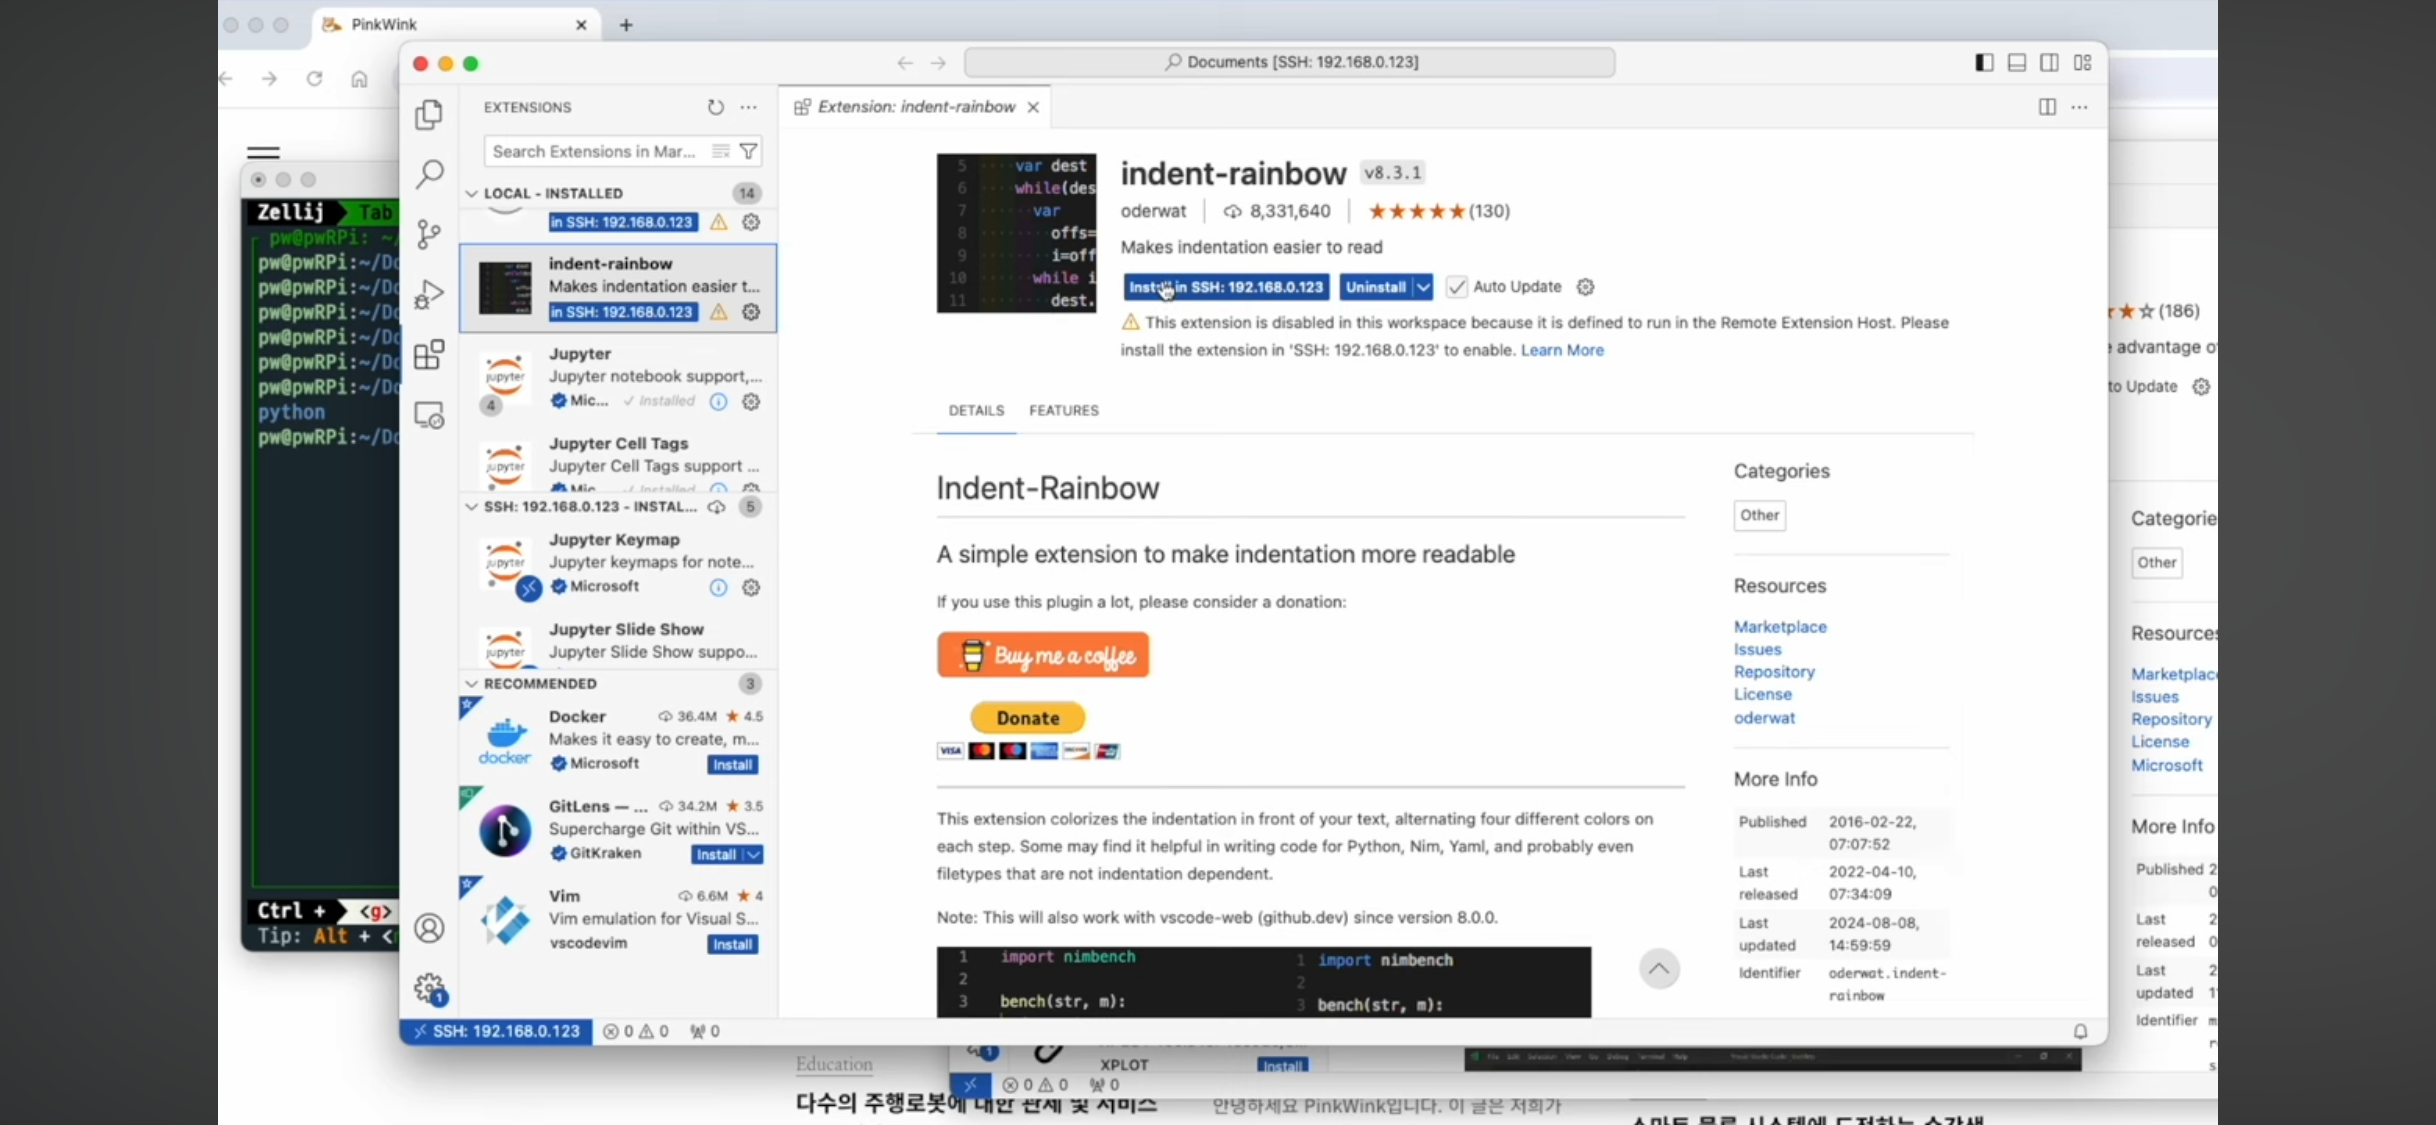Collapse the Local - Installed section
The width and height of the screenshot is (2436, 1125).
[472, 193]
